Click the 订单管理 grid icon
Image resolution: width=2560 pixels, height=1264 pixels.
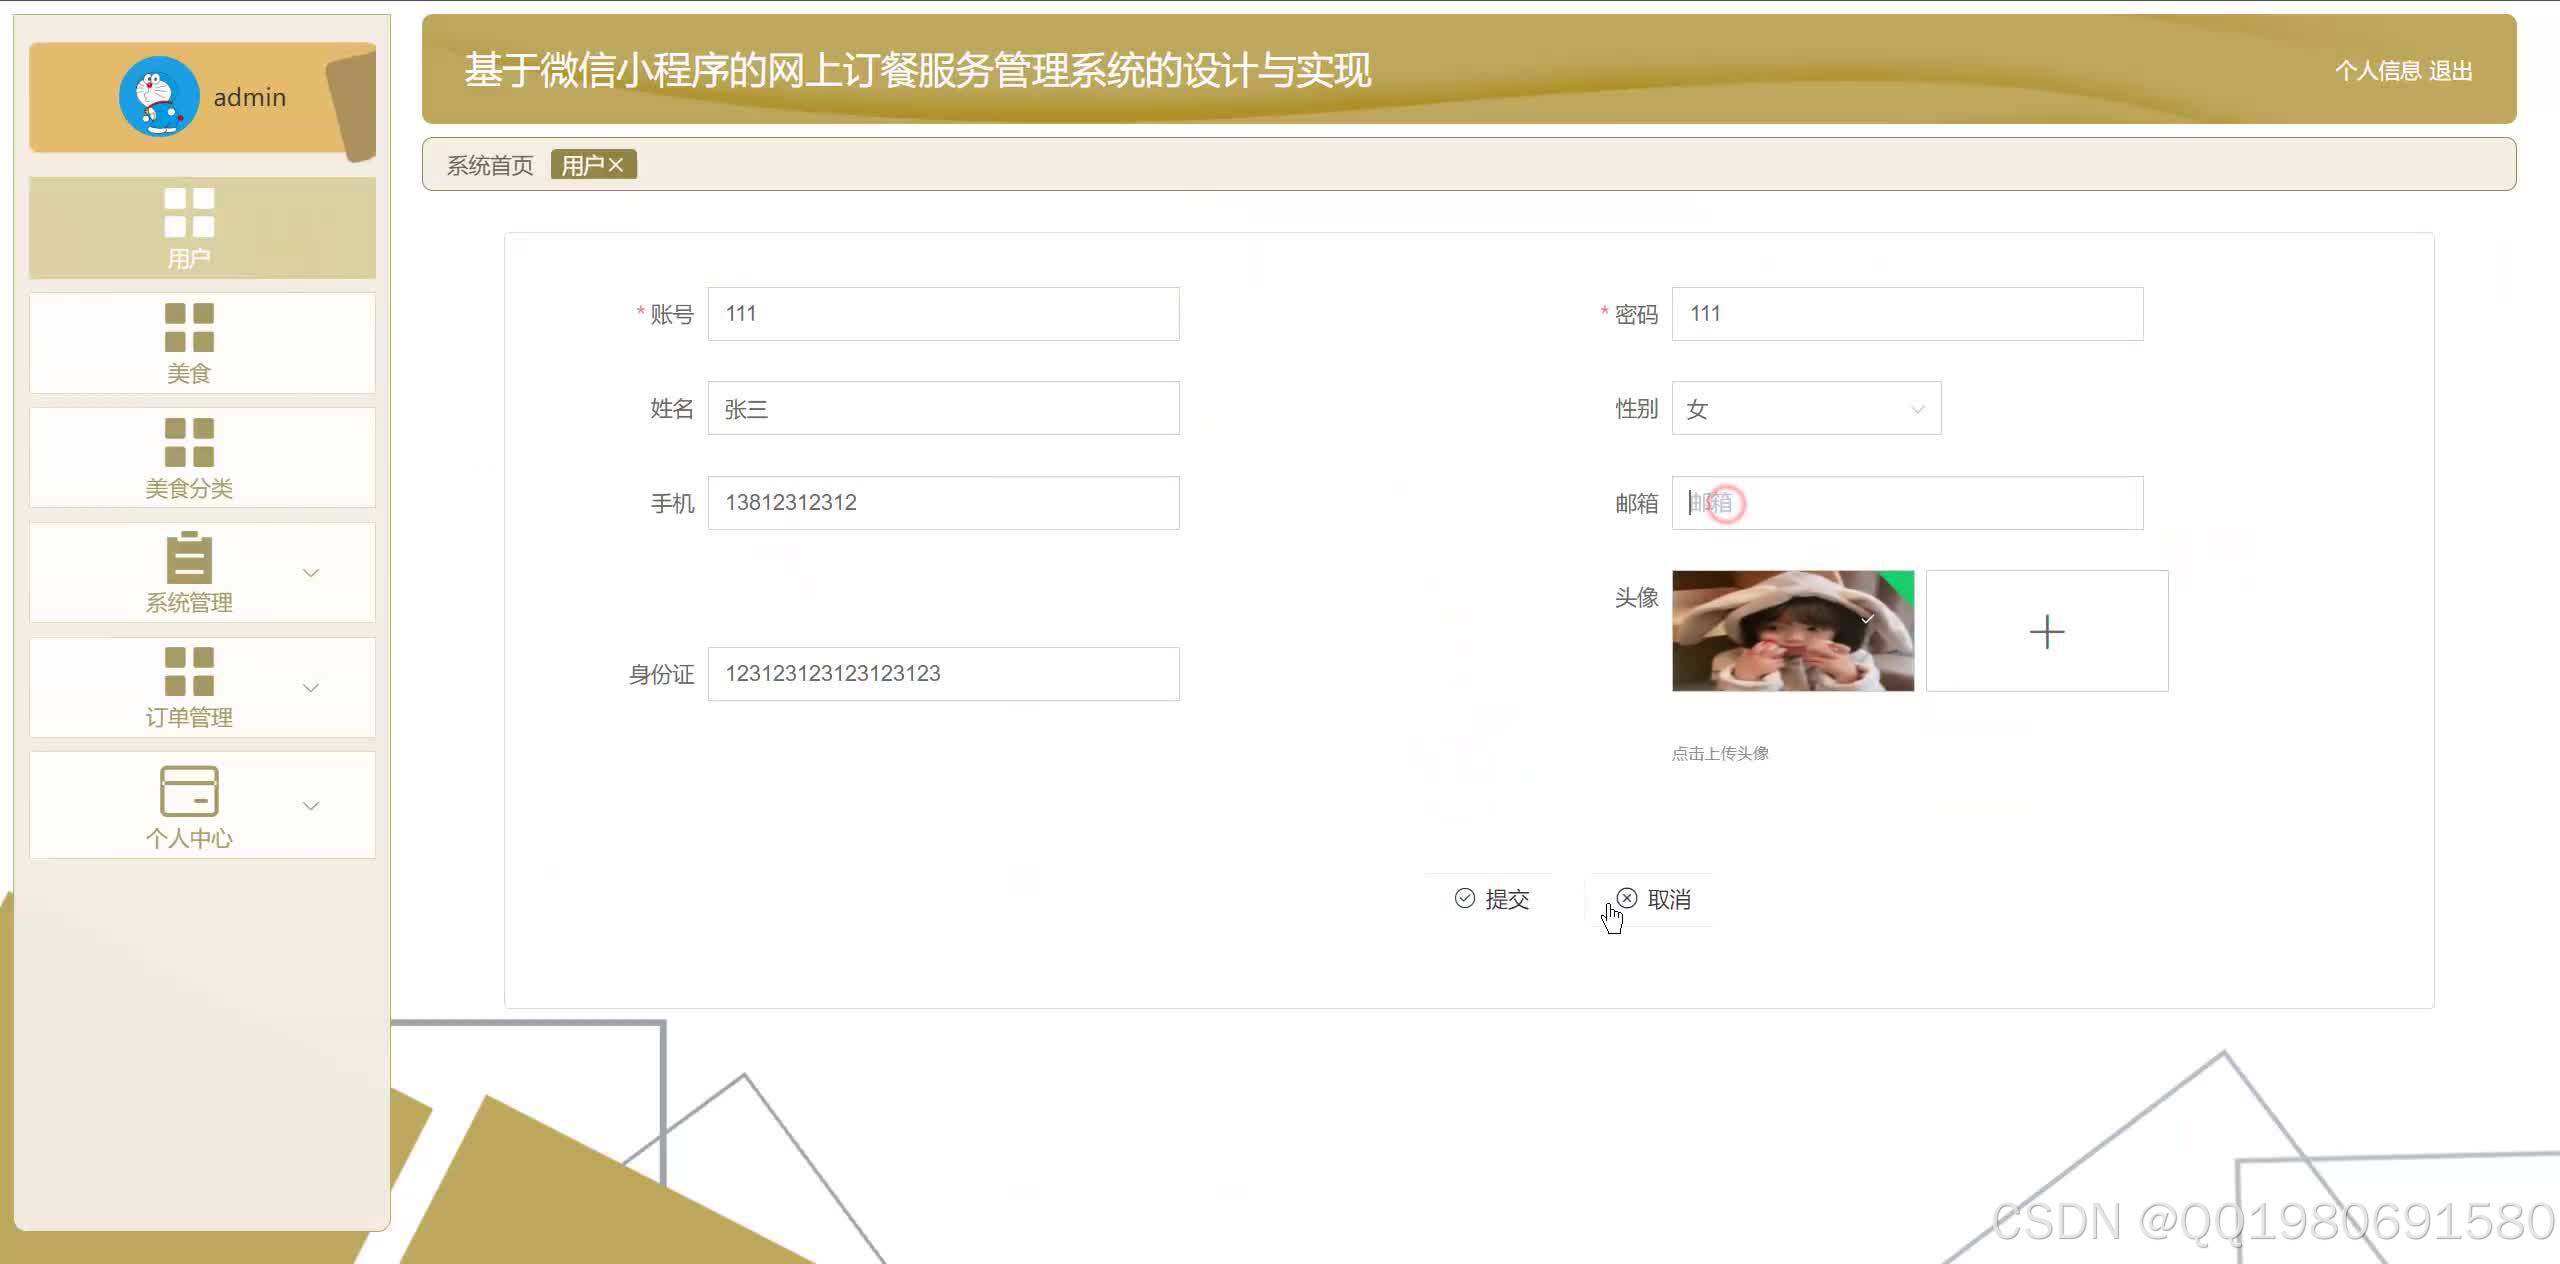pyautogui.click(x=189, y=672)
